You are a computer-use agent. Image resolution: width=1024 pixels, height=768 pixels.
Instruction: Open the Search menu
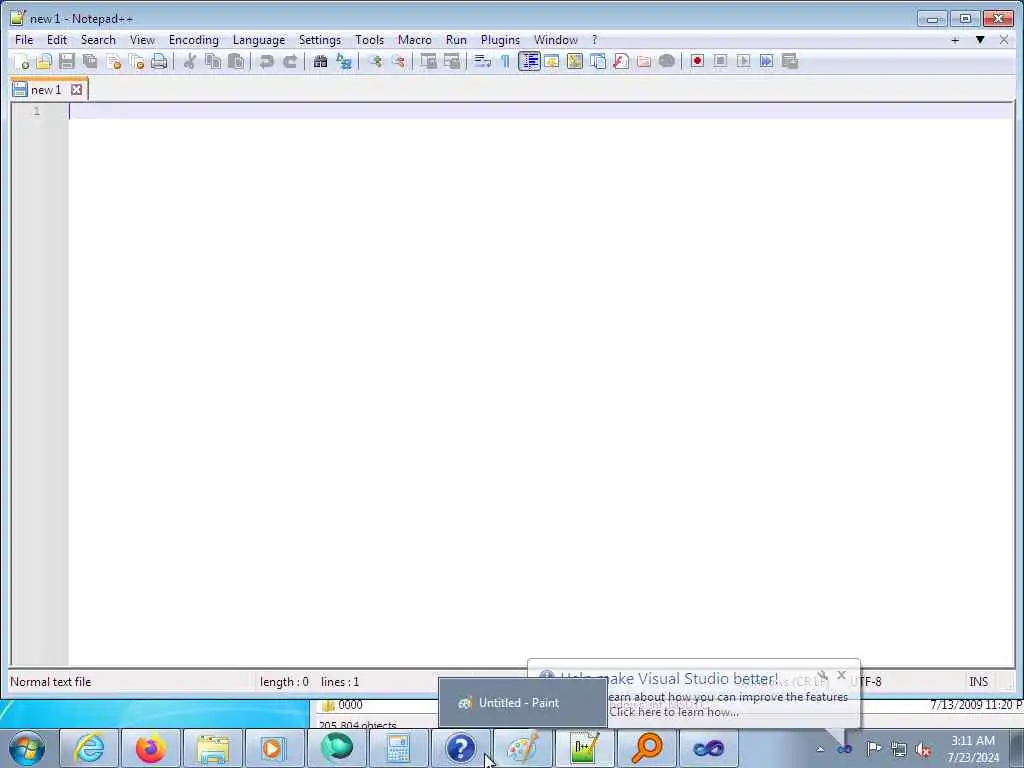pos(98,40)
